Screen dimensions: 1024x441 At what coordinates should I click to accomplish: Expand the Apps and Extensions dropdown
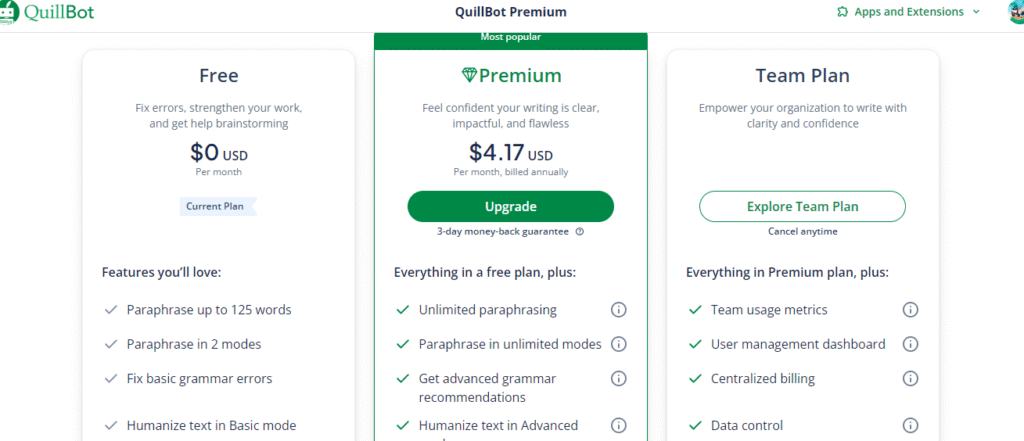pyautogui.click(x=976, y=12)
